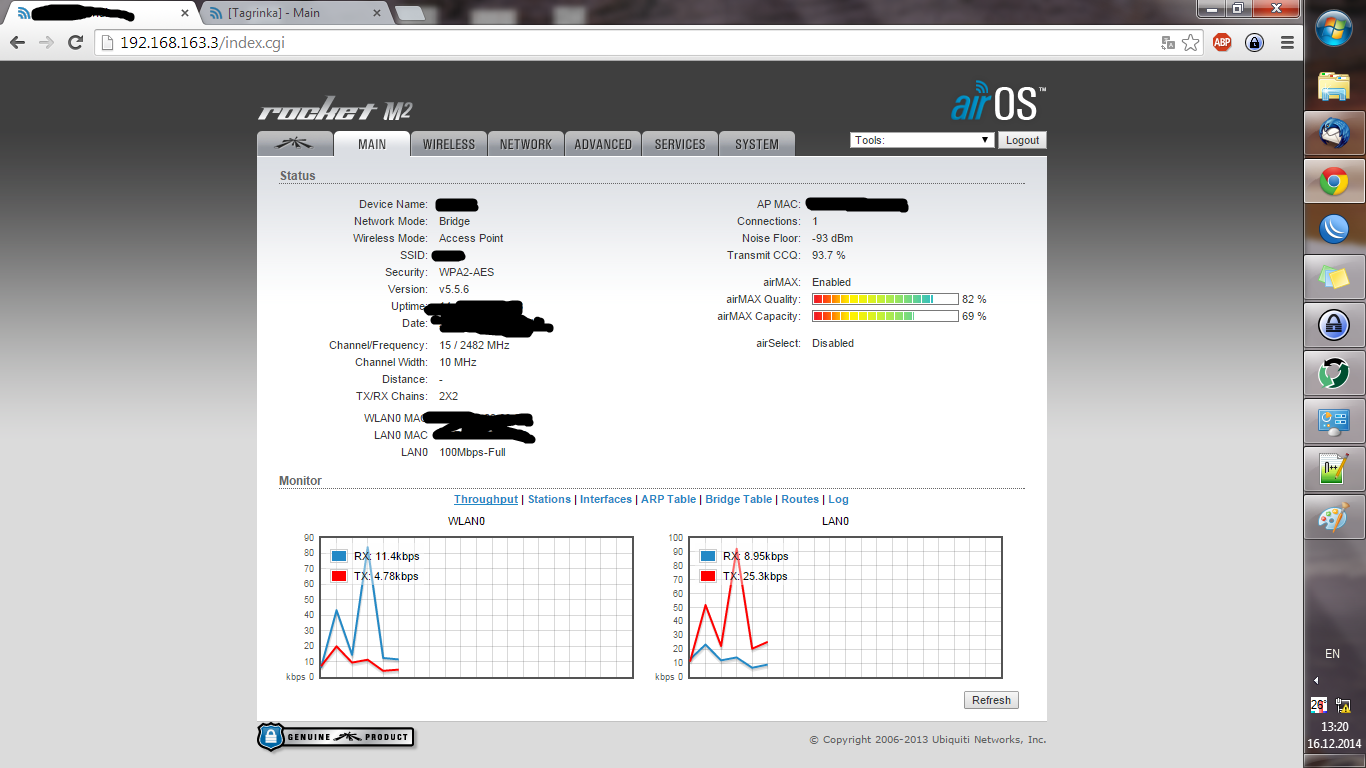The height and width of the screenshot is (768, 1366).
Task: Open Paint from the taskbar
Action: click(x=1334, y=517)
